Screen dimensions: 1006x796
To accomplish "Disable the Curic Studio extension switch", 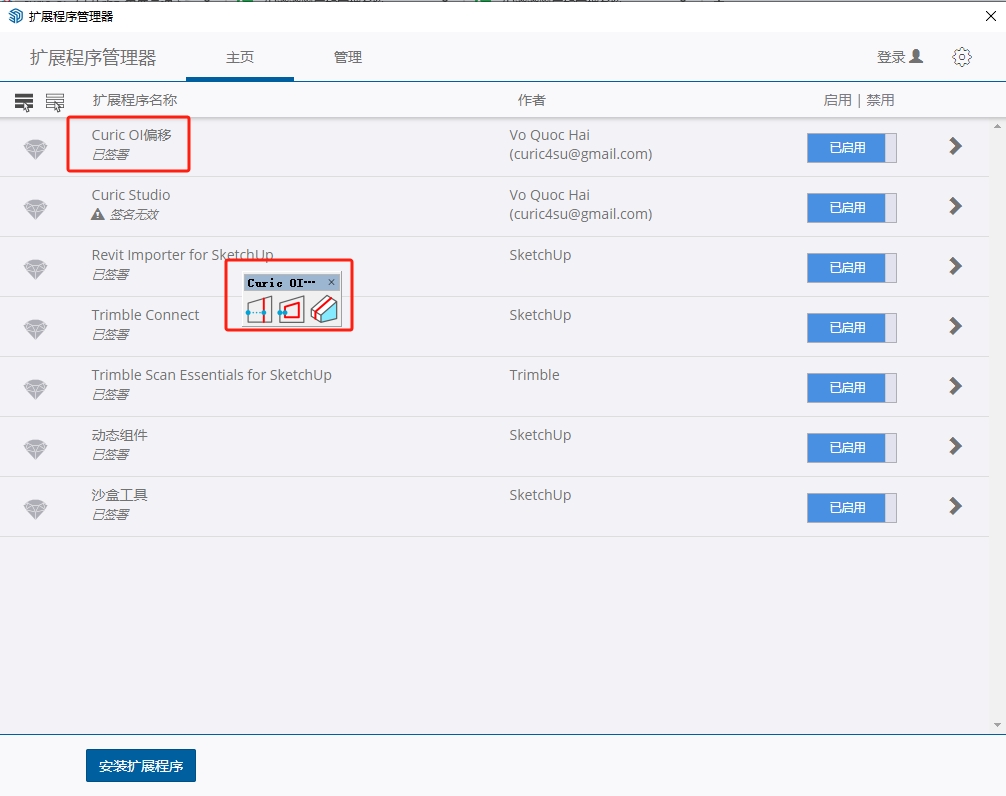I will click(x=851, y=208).
